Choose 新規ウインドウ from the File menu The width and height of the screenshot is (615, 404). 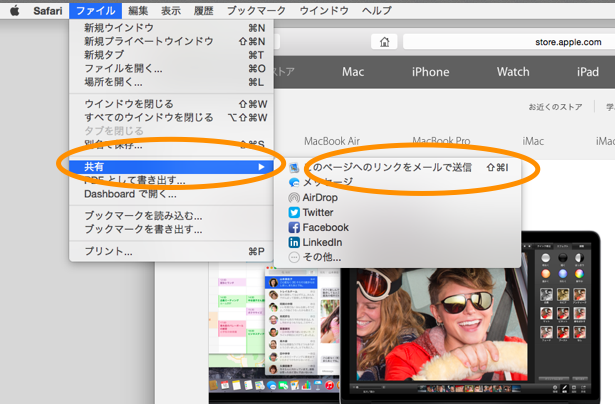pyautogui.click(x=171, y=28)
